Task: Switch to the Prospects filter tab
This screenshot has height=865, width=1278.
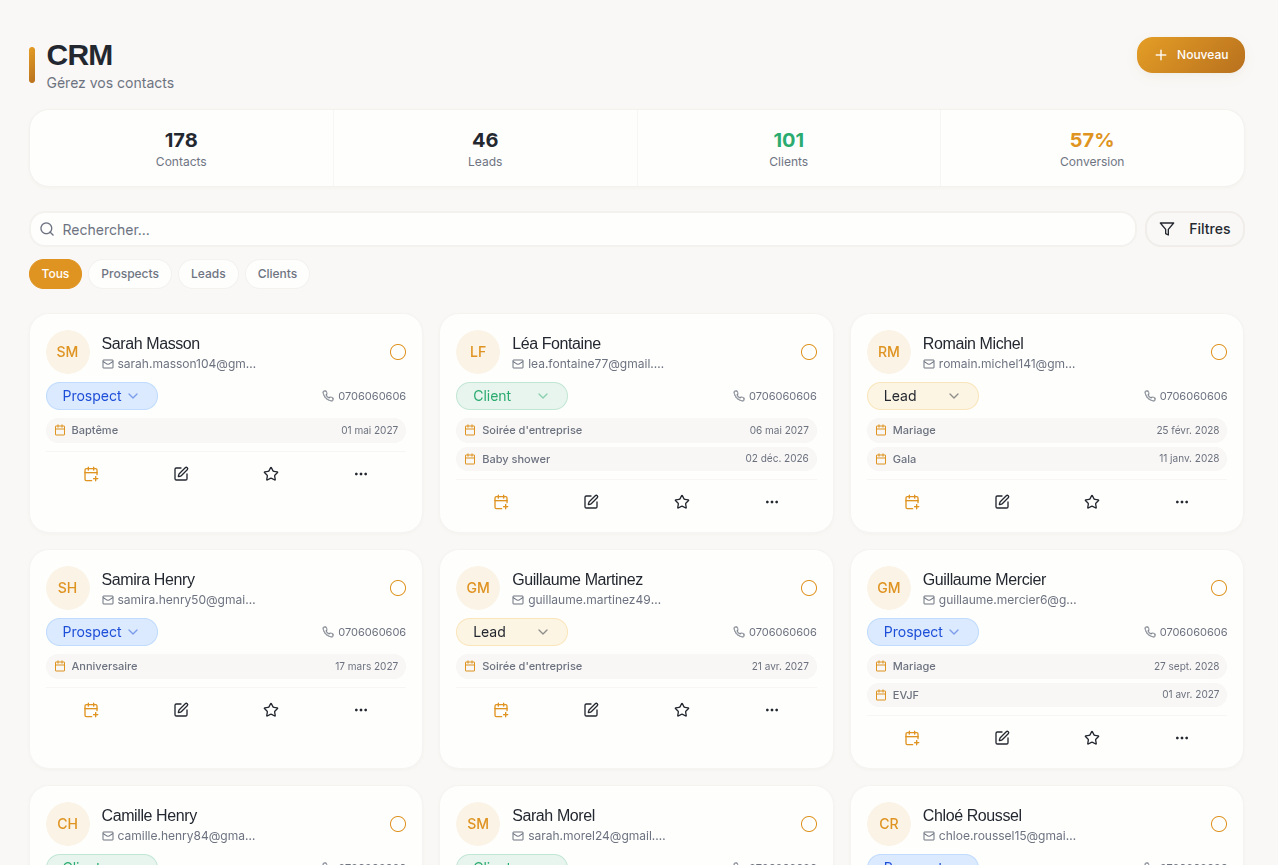Action: [130, 274]
